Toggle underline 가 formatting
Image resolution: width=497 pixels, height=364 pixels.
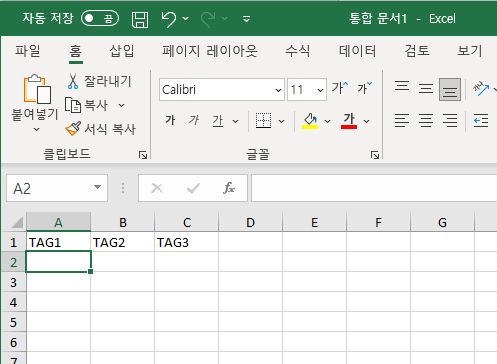[x=218, y=120]
